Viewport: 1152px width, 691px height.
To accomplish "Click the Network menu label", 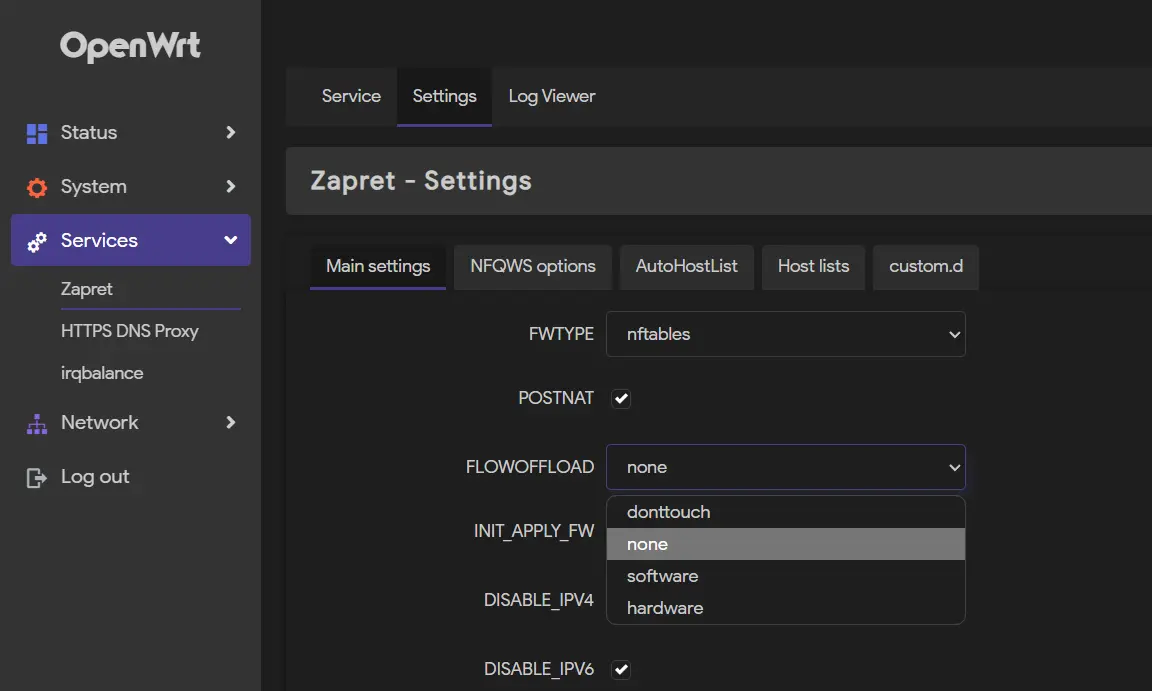I will click(99, 422).
